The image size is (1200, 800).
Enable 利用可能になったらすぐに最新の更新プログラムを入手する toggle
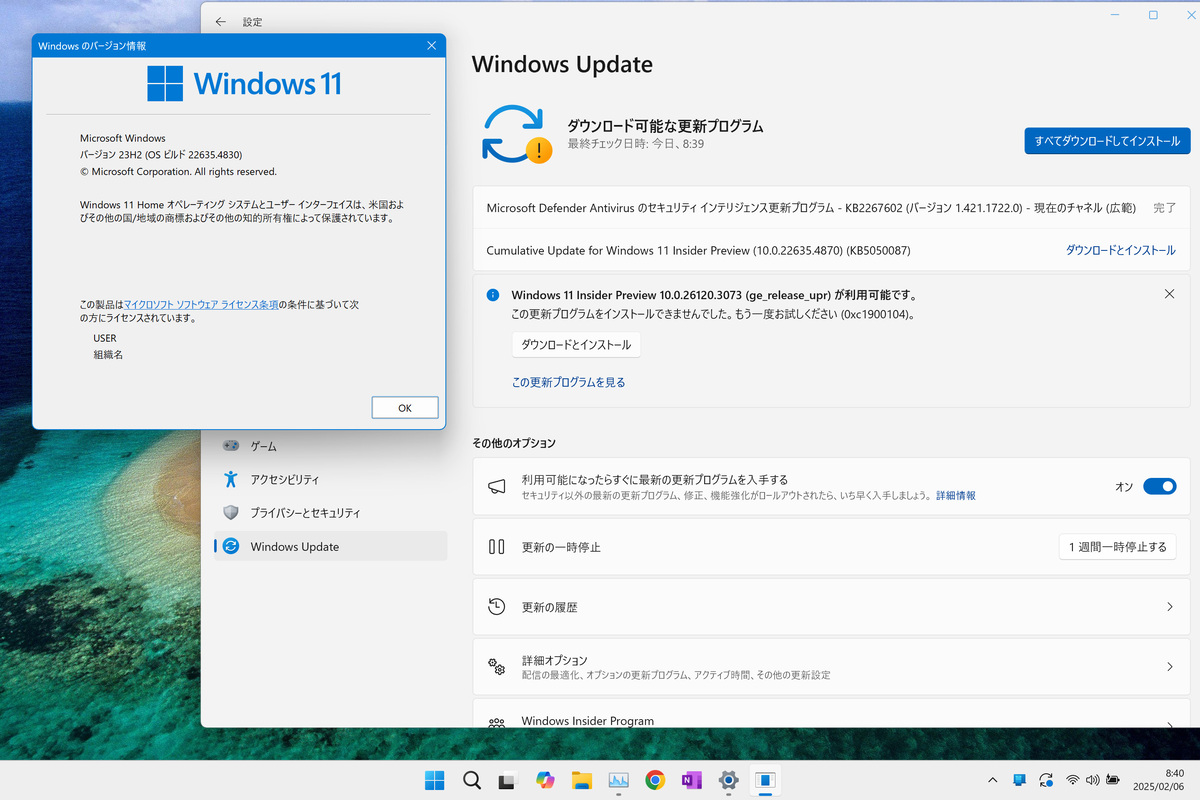point(1160,486)
